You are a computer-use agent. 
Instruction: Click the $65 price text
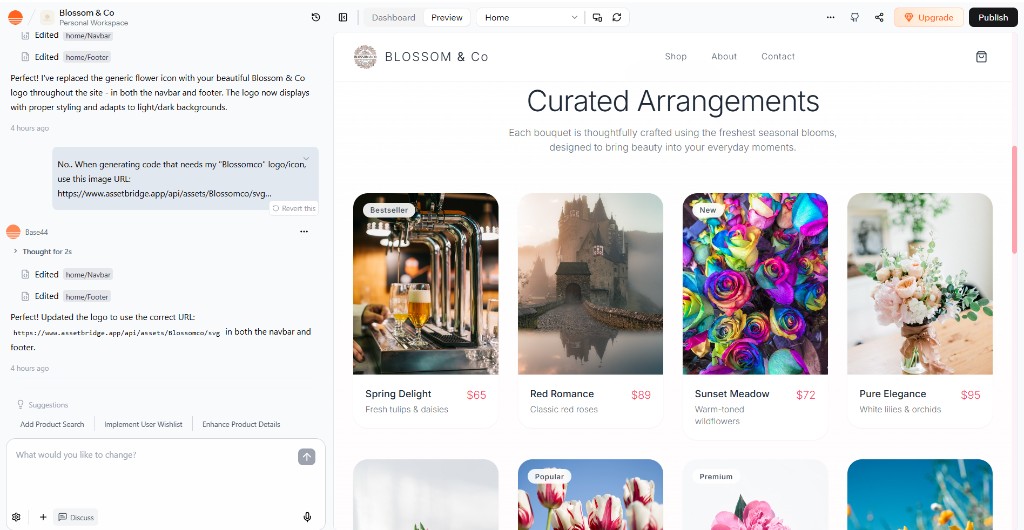(476, 394)
